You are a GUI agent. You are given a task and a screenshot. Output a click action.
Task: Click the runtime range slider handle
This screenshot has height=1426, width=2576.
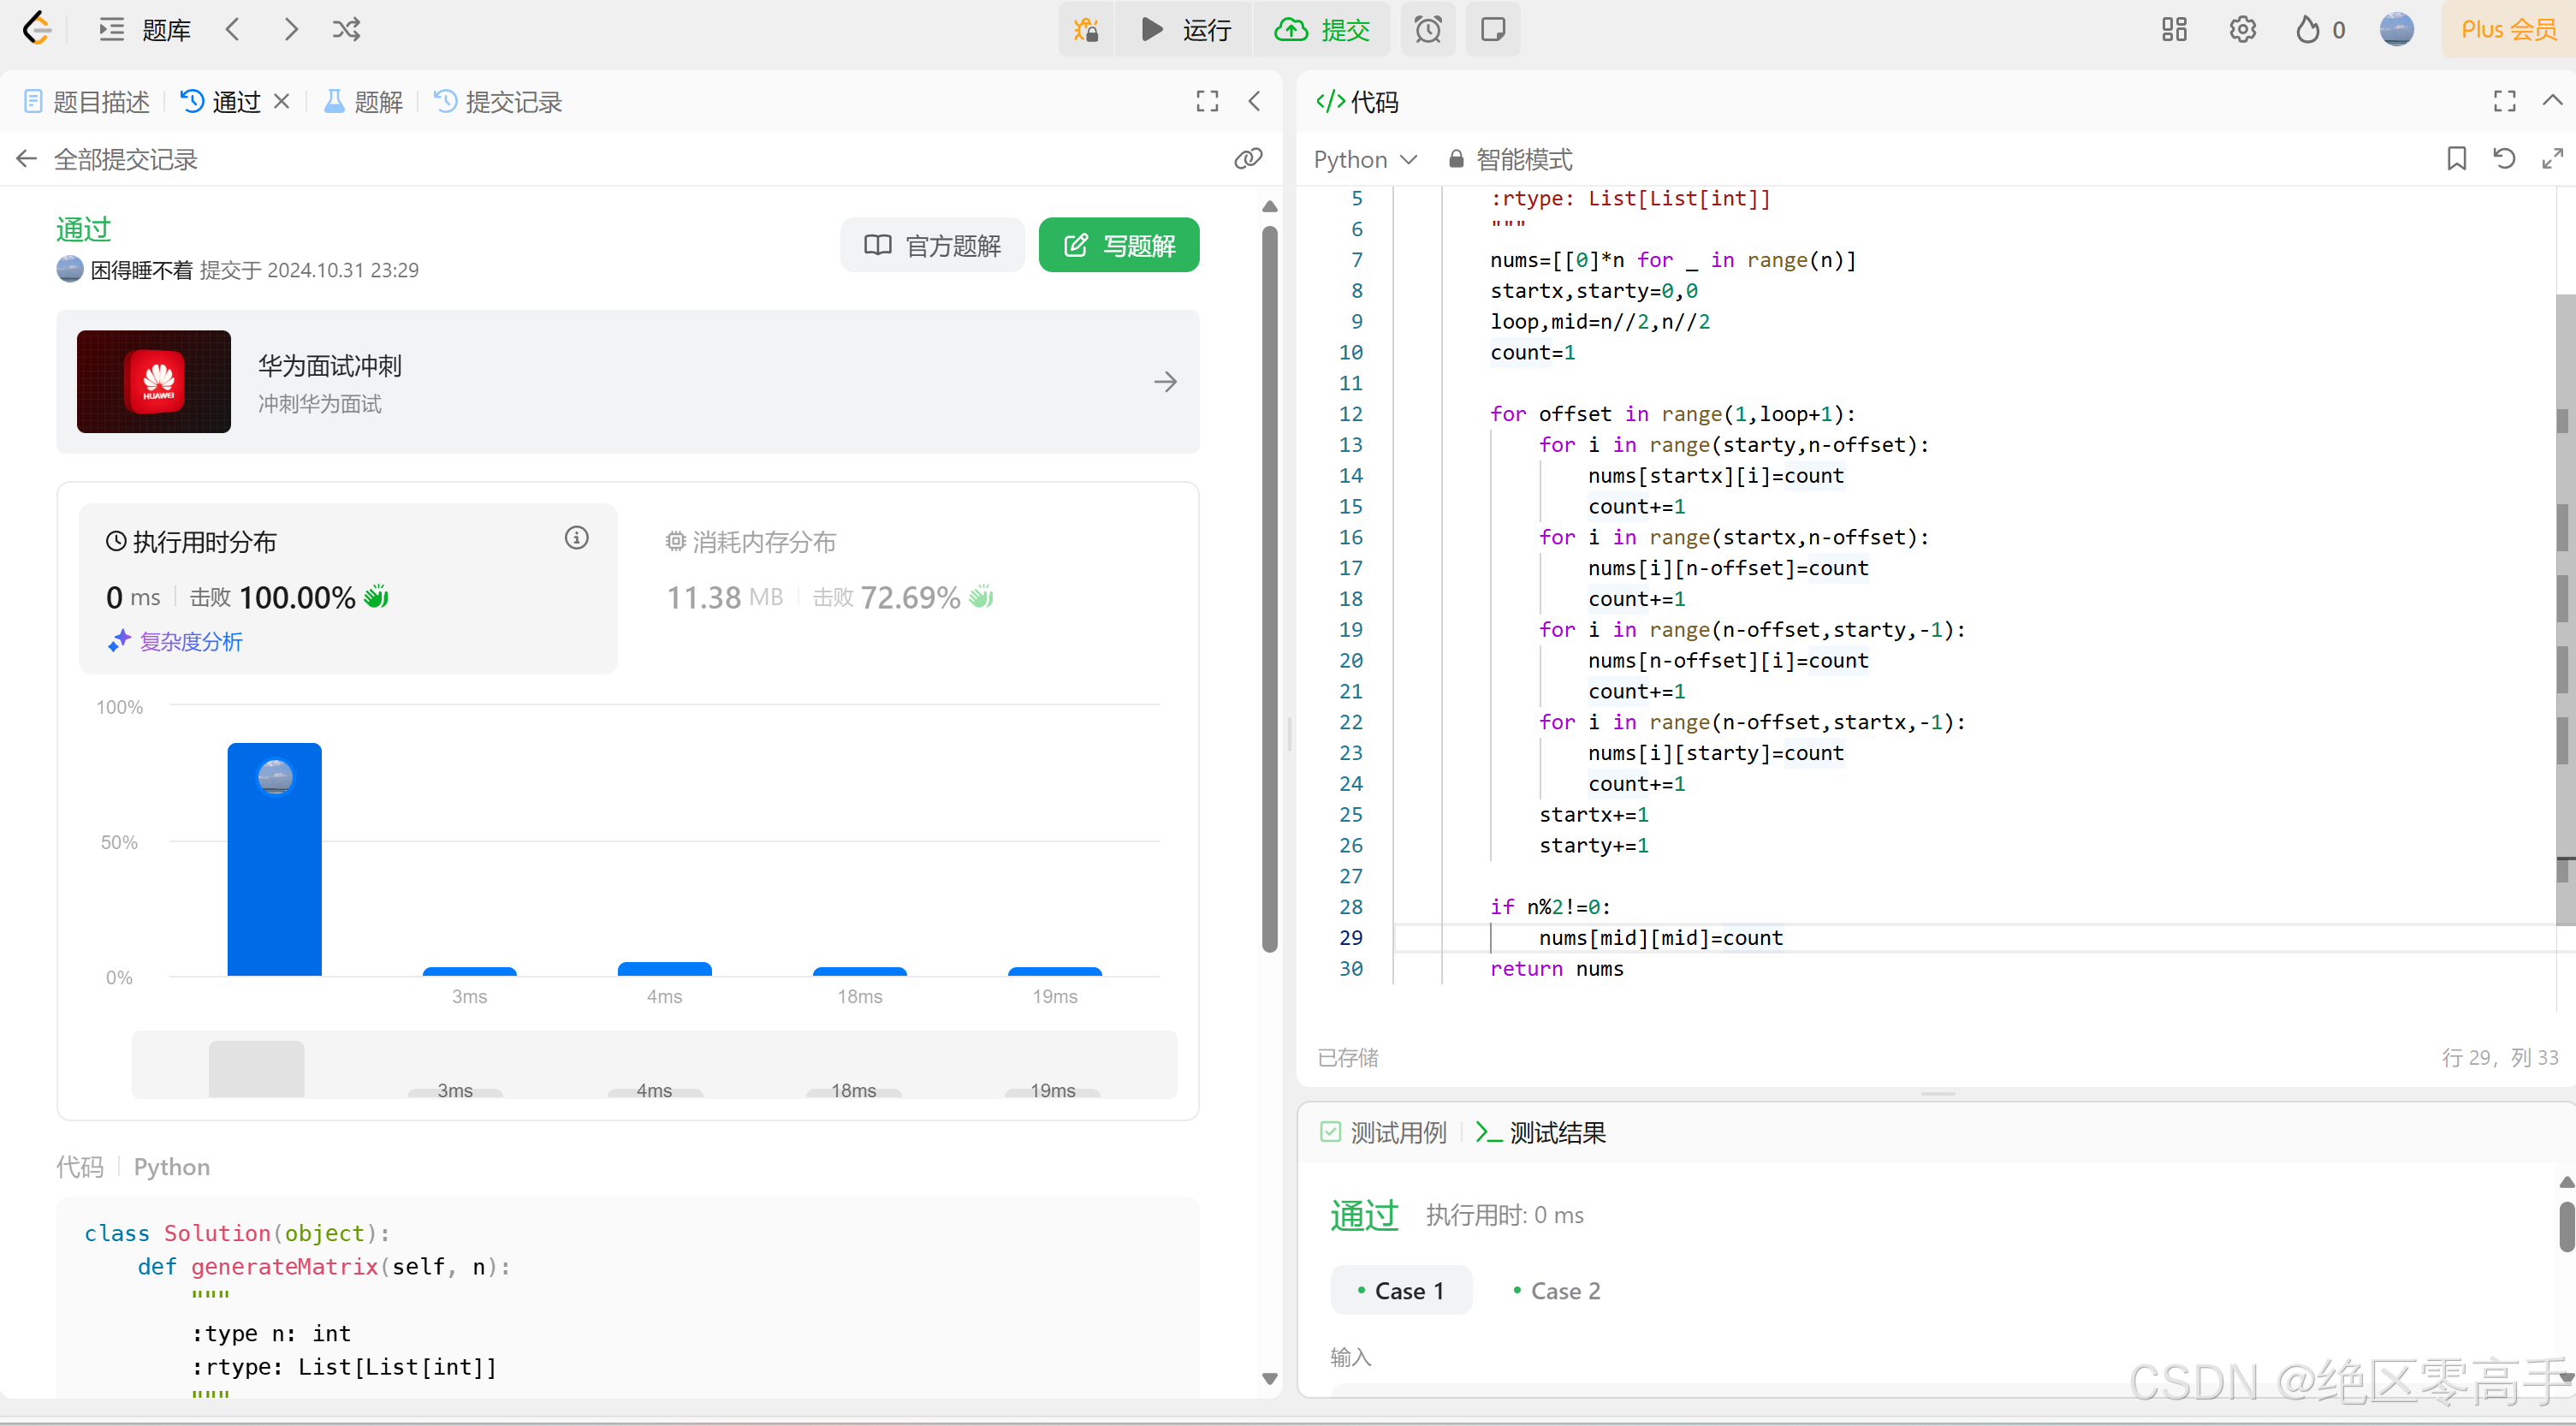coord(256,1068)
